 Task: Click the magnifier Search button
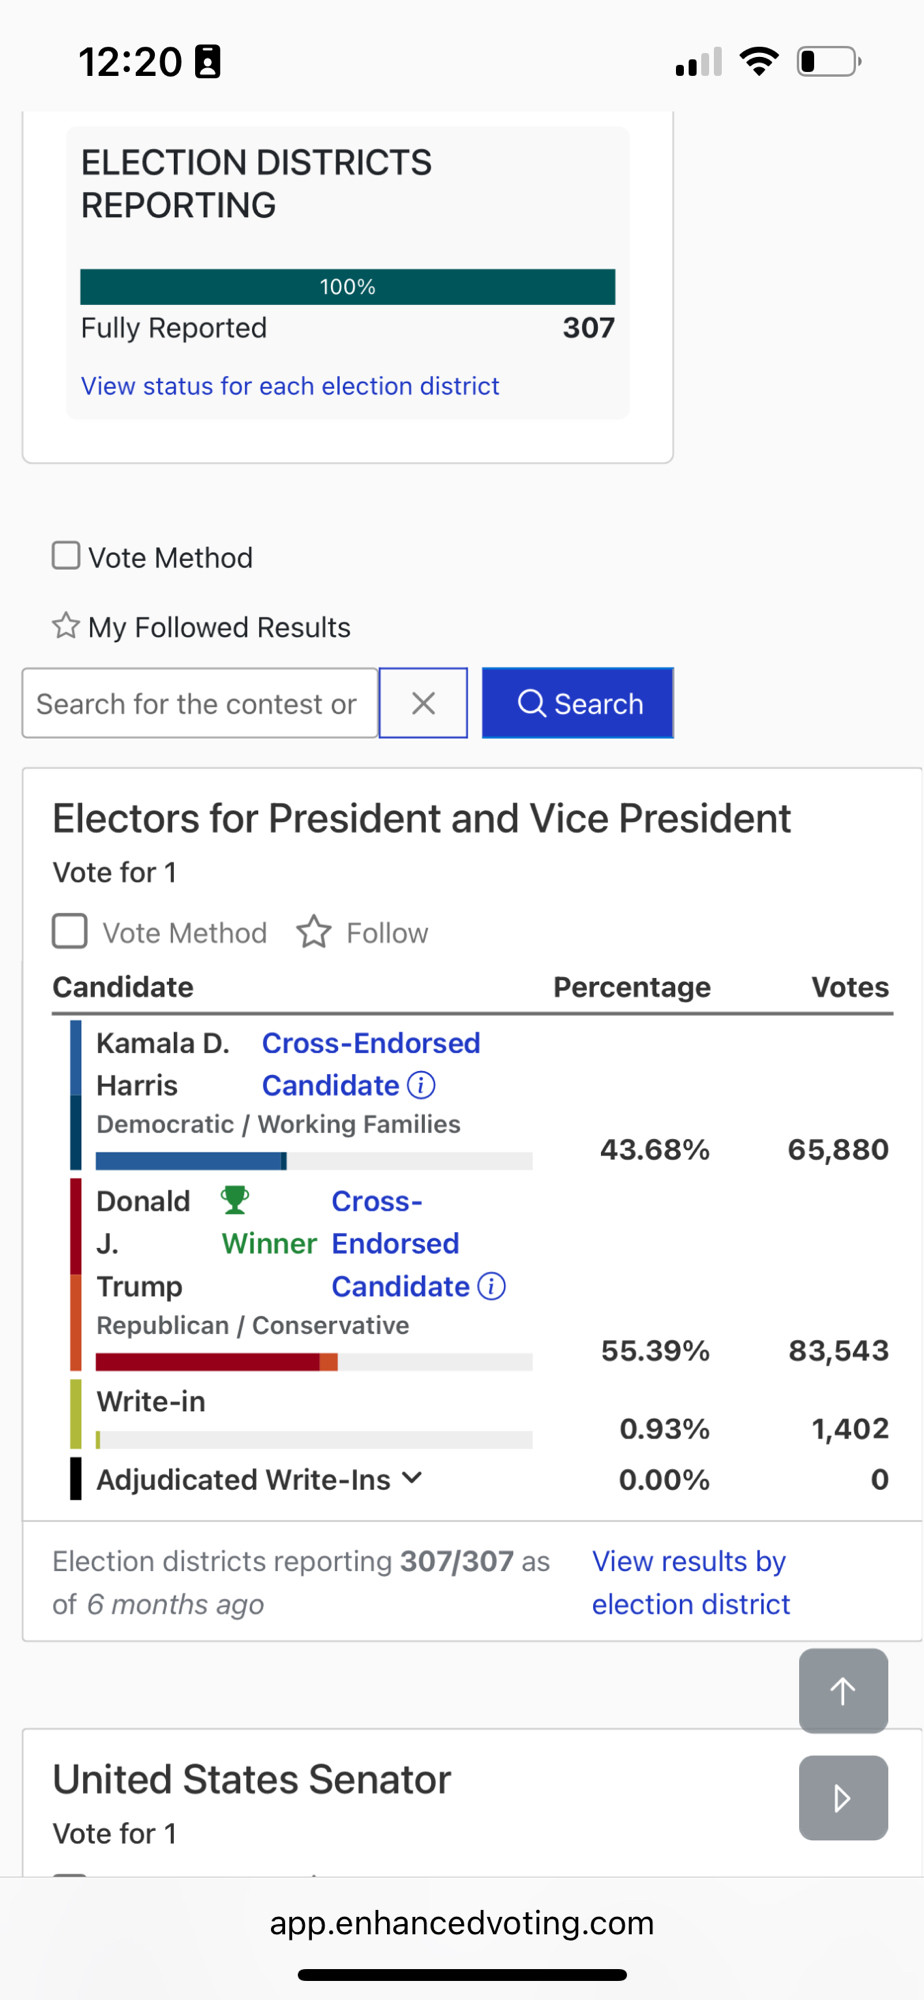click(577, 703)
